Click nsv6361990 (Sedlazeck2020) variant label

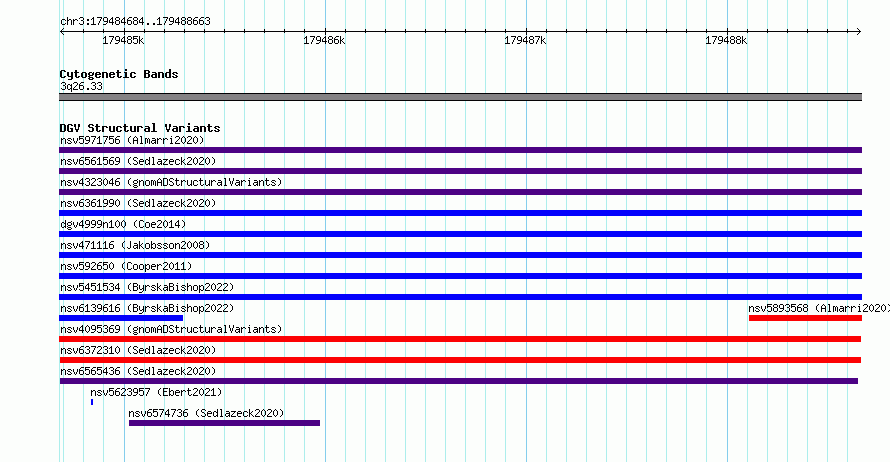[x=138, y=203]
